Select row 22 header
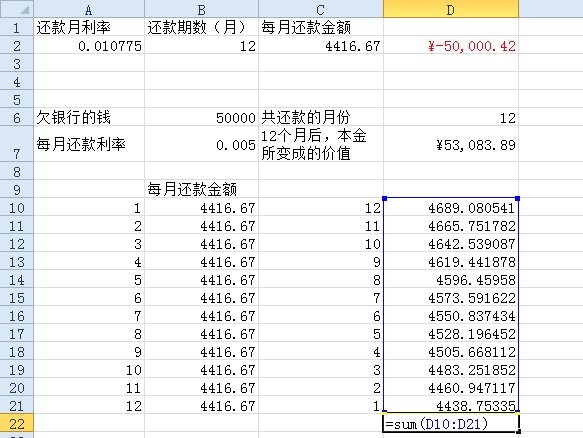The width and height of the screenshot is (583, 438). tap(17, 423)
